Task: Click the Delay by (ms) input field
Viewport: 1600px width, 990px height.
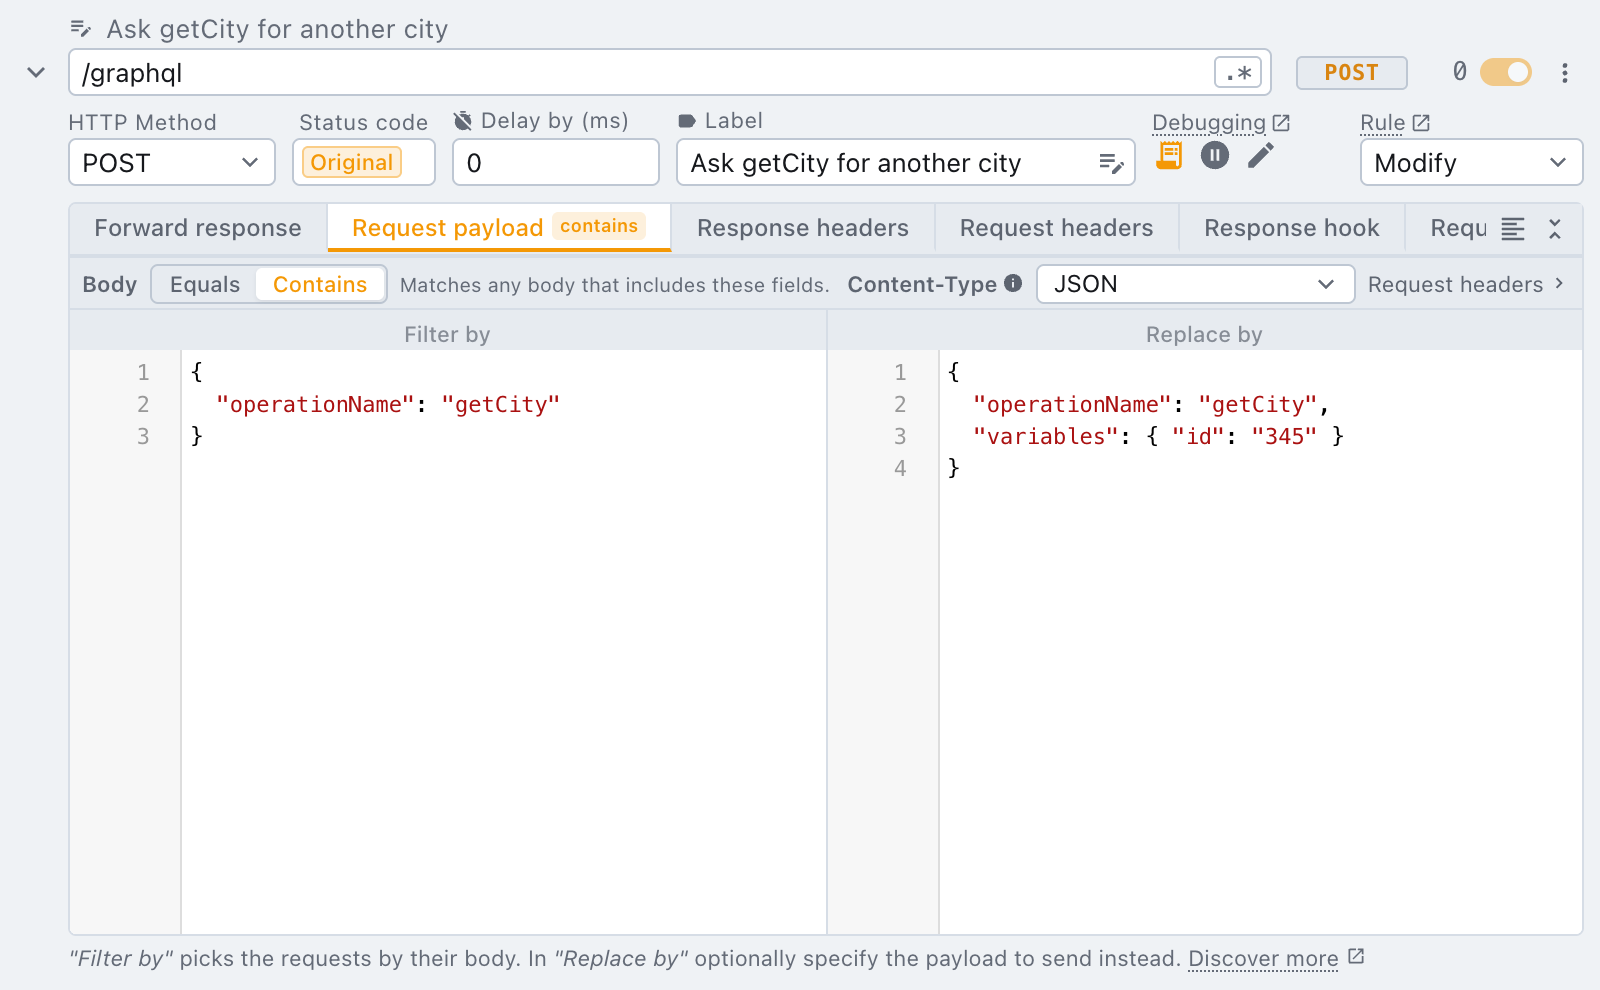Action: tap(556, 162)
